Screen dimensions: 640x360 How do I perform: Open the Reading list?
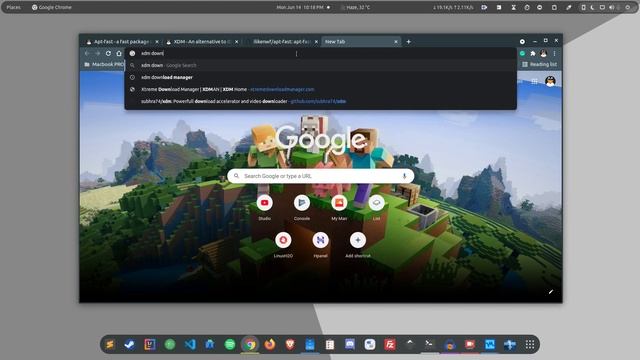click(x=539, y=64)
